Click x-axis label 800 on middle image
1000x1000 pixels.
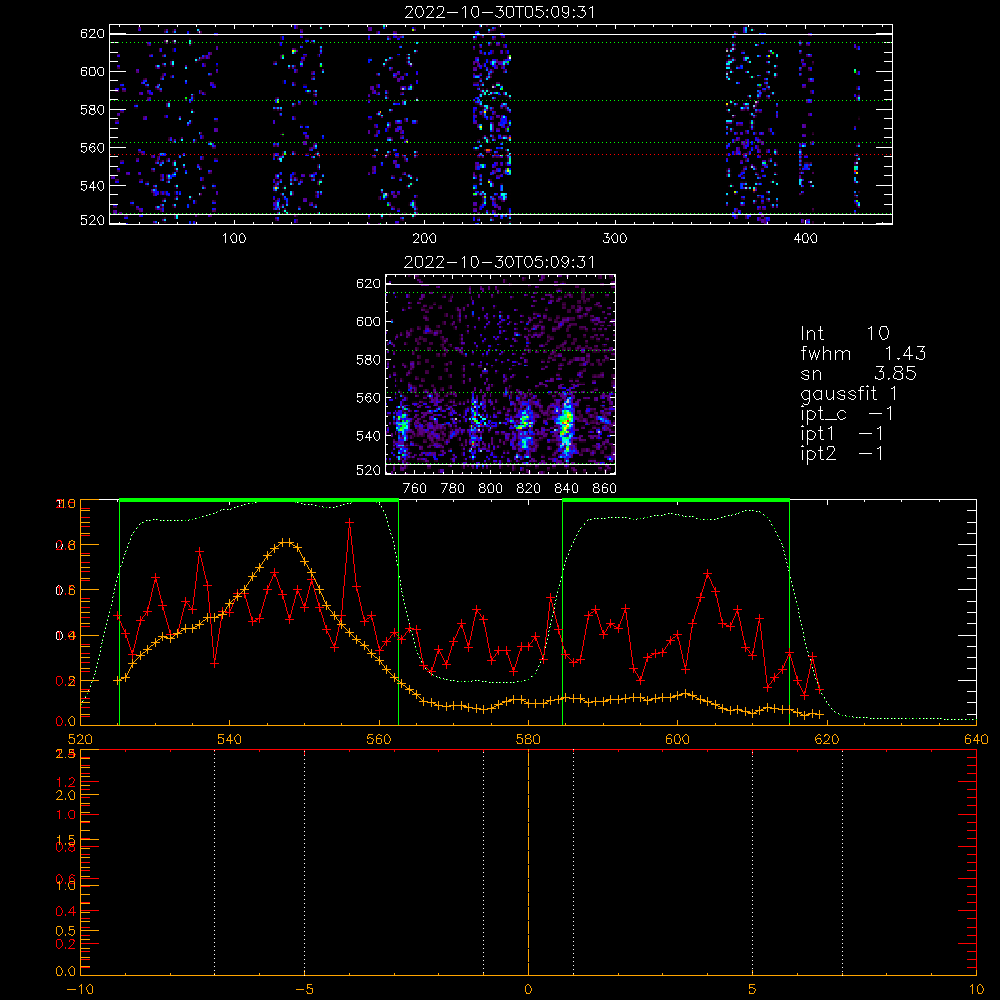(490, 489)
